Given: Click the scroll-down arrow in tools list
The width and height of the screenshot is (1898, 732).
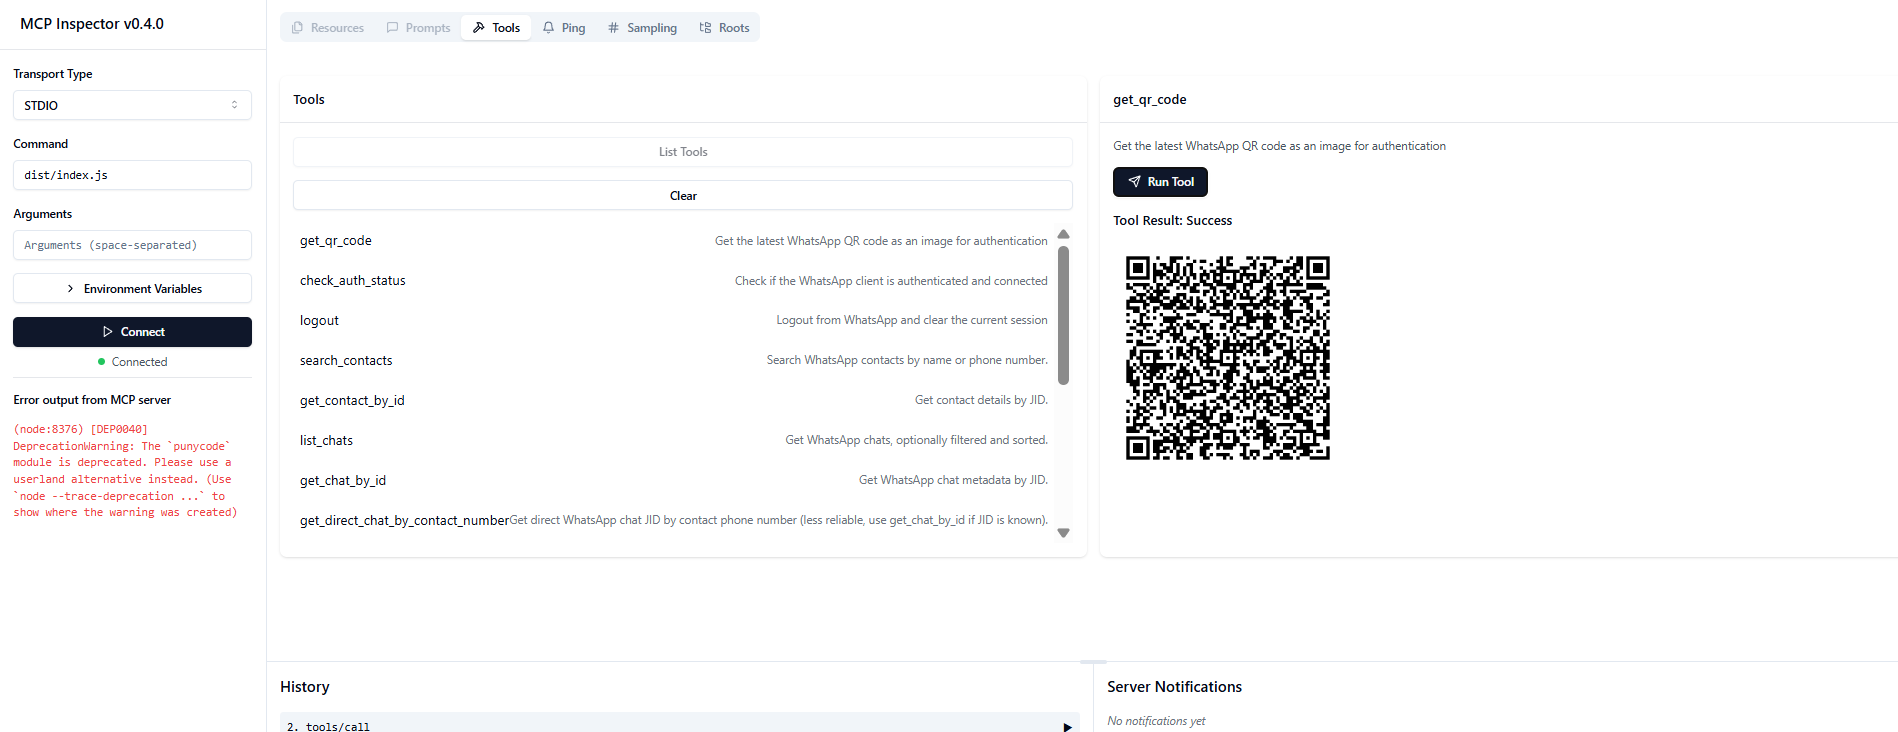Looking at the screenshot, I should (x=1063, y=533).
